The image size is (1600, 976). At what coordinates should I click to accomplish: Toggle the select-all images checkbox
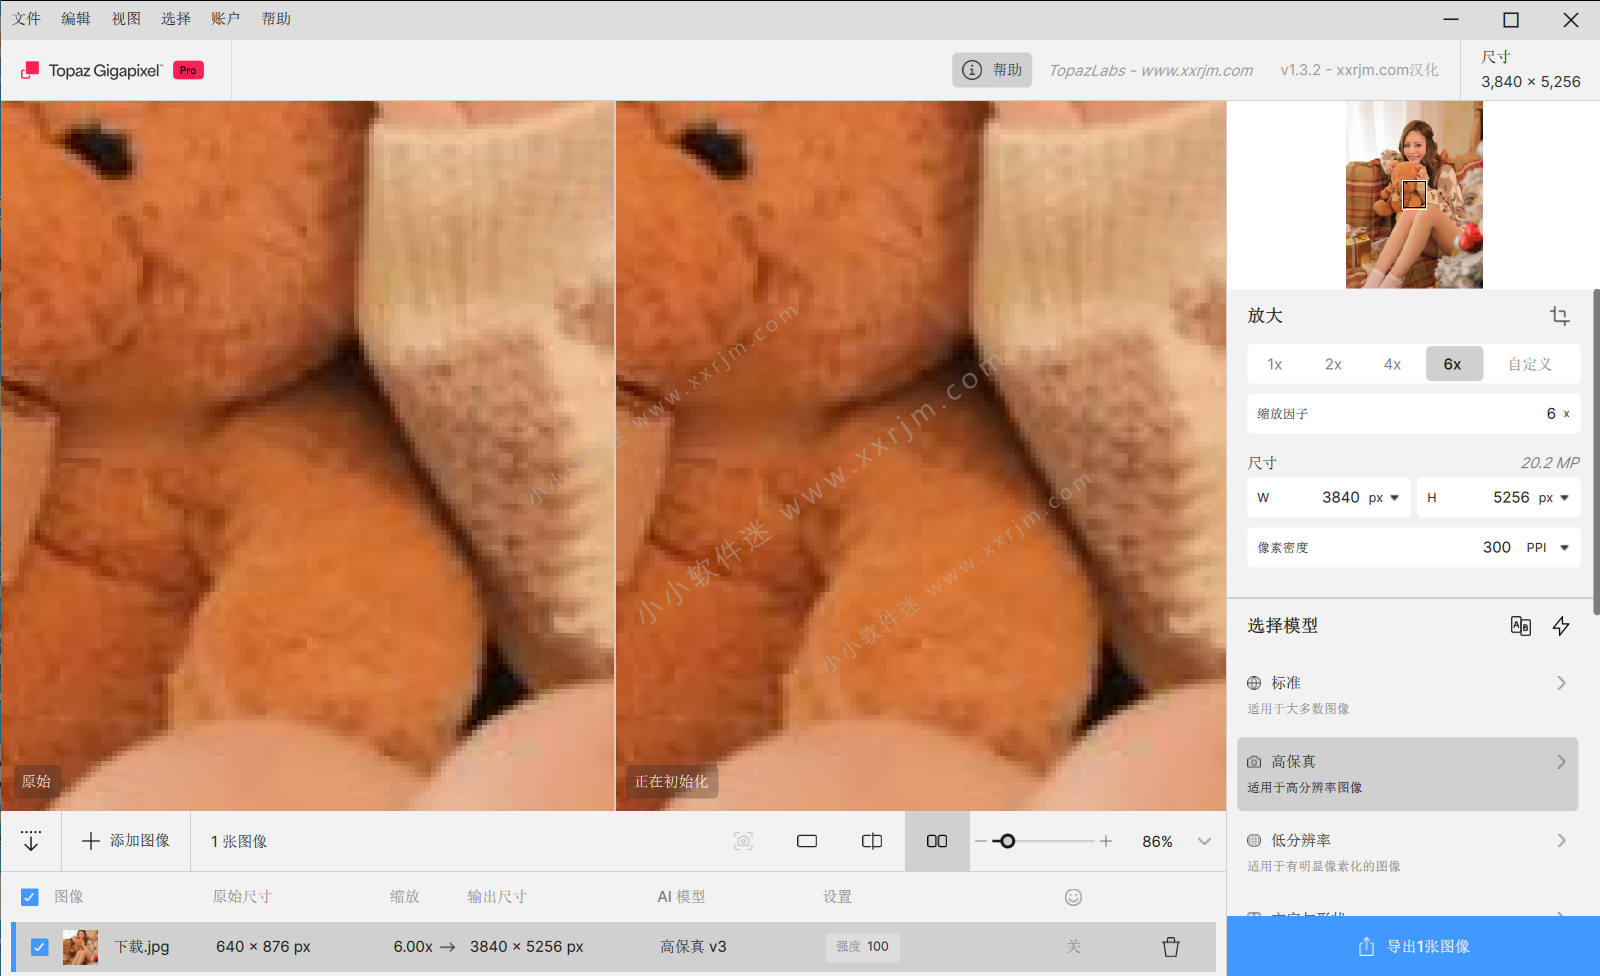(30, 897)
